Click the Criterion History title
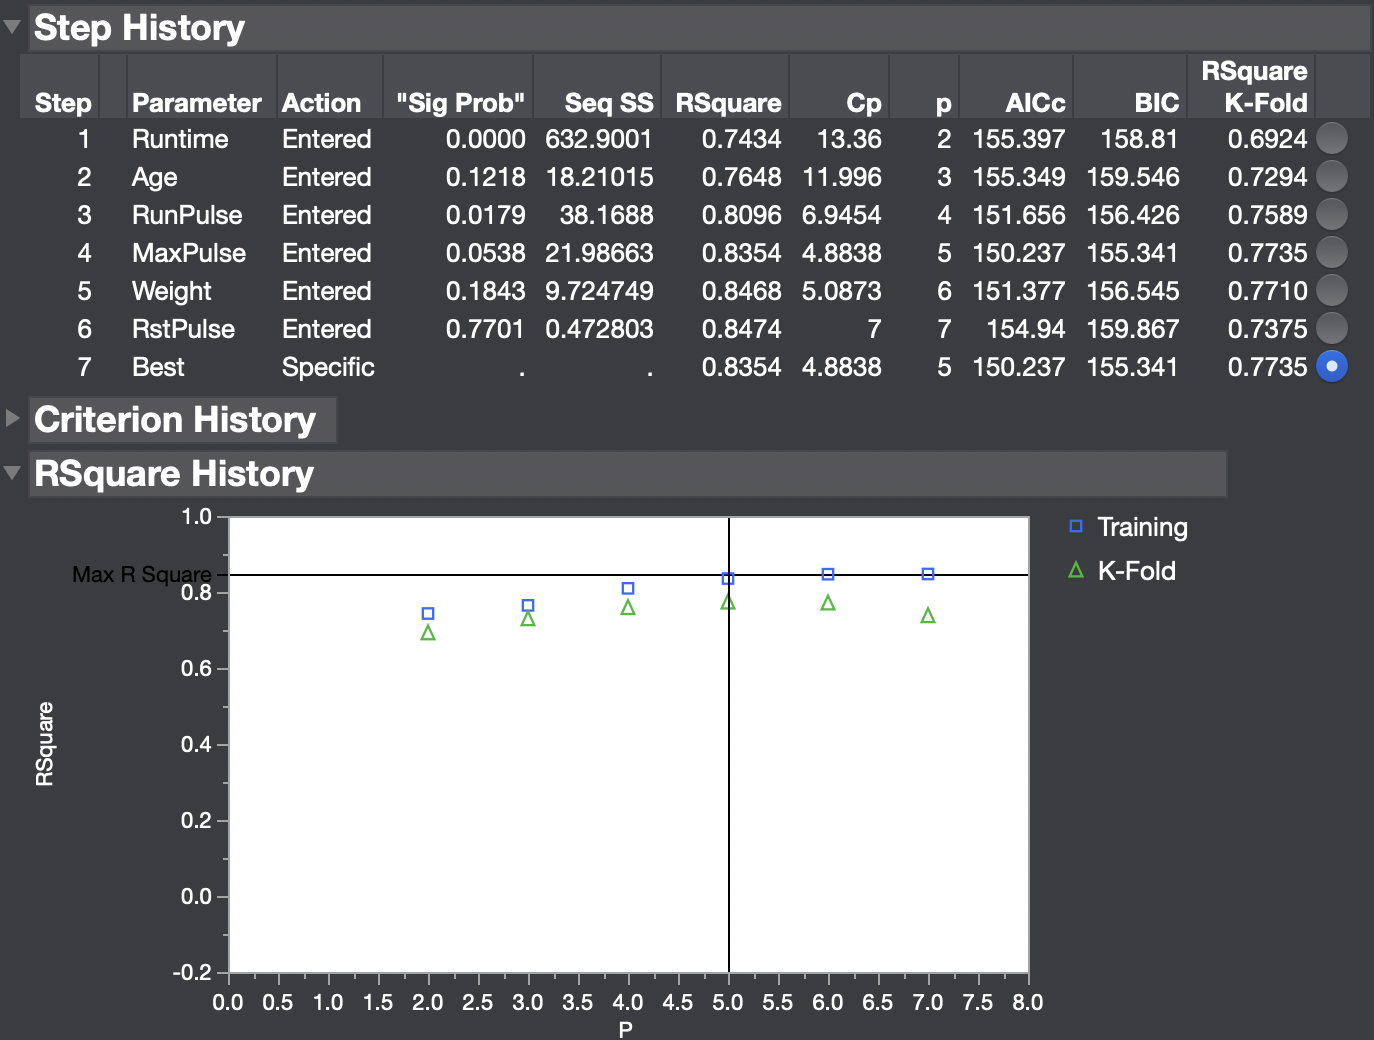Image resolution: width=1374 pixels, height=1040 pixels. point(172,420)
